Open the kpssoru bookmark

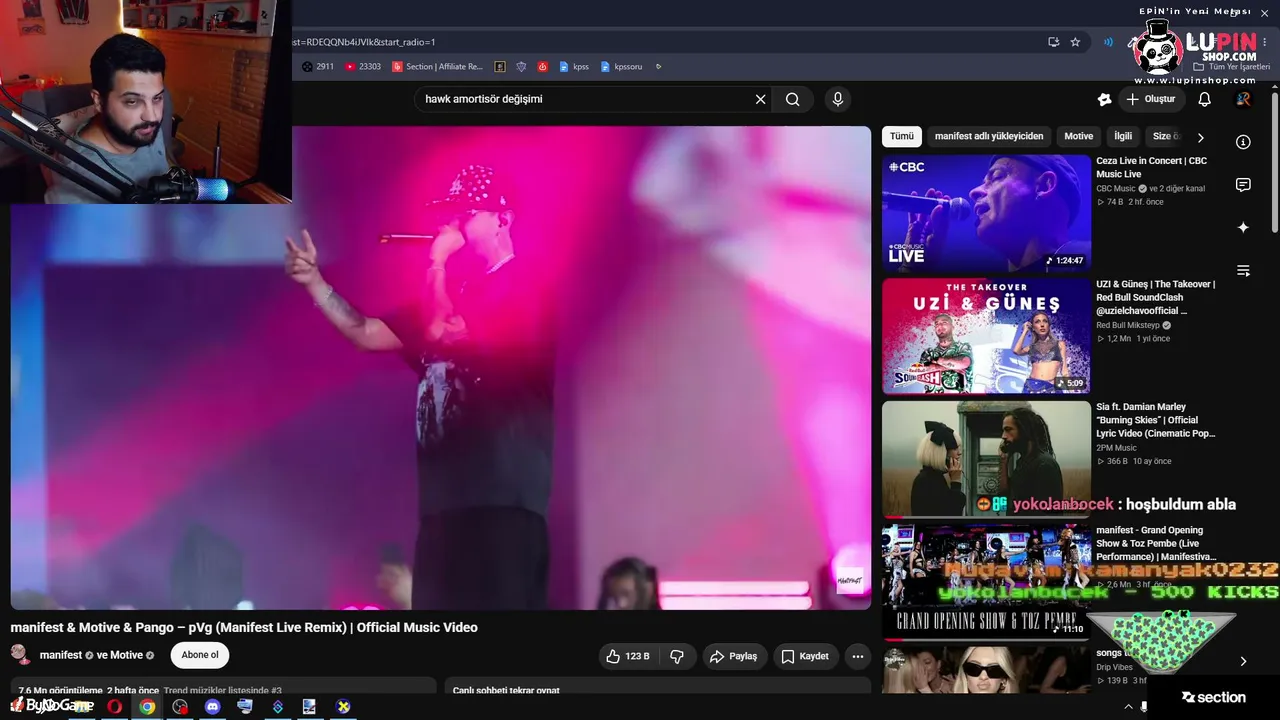click(621, 67)
